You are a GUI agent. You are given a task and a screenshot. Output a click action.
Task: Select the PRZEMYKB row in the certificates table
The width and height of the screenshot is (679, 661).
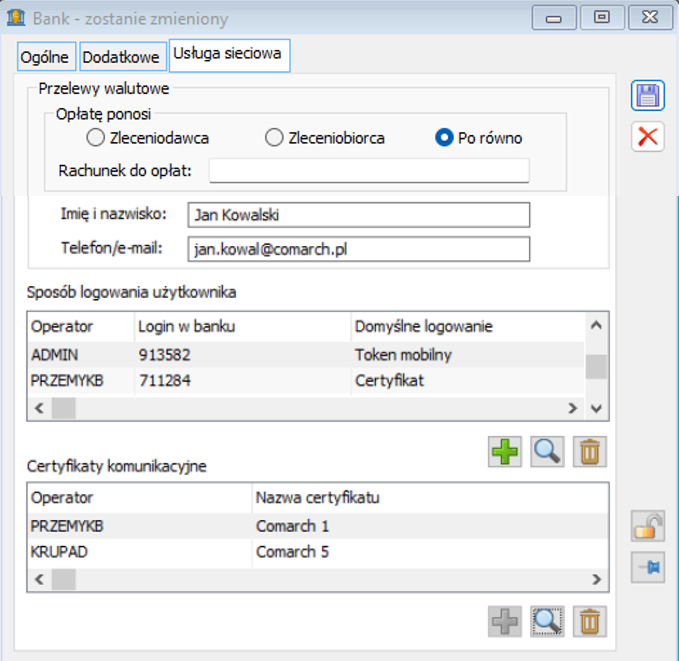point(318,526)
